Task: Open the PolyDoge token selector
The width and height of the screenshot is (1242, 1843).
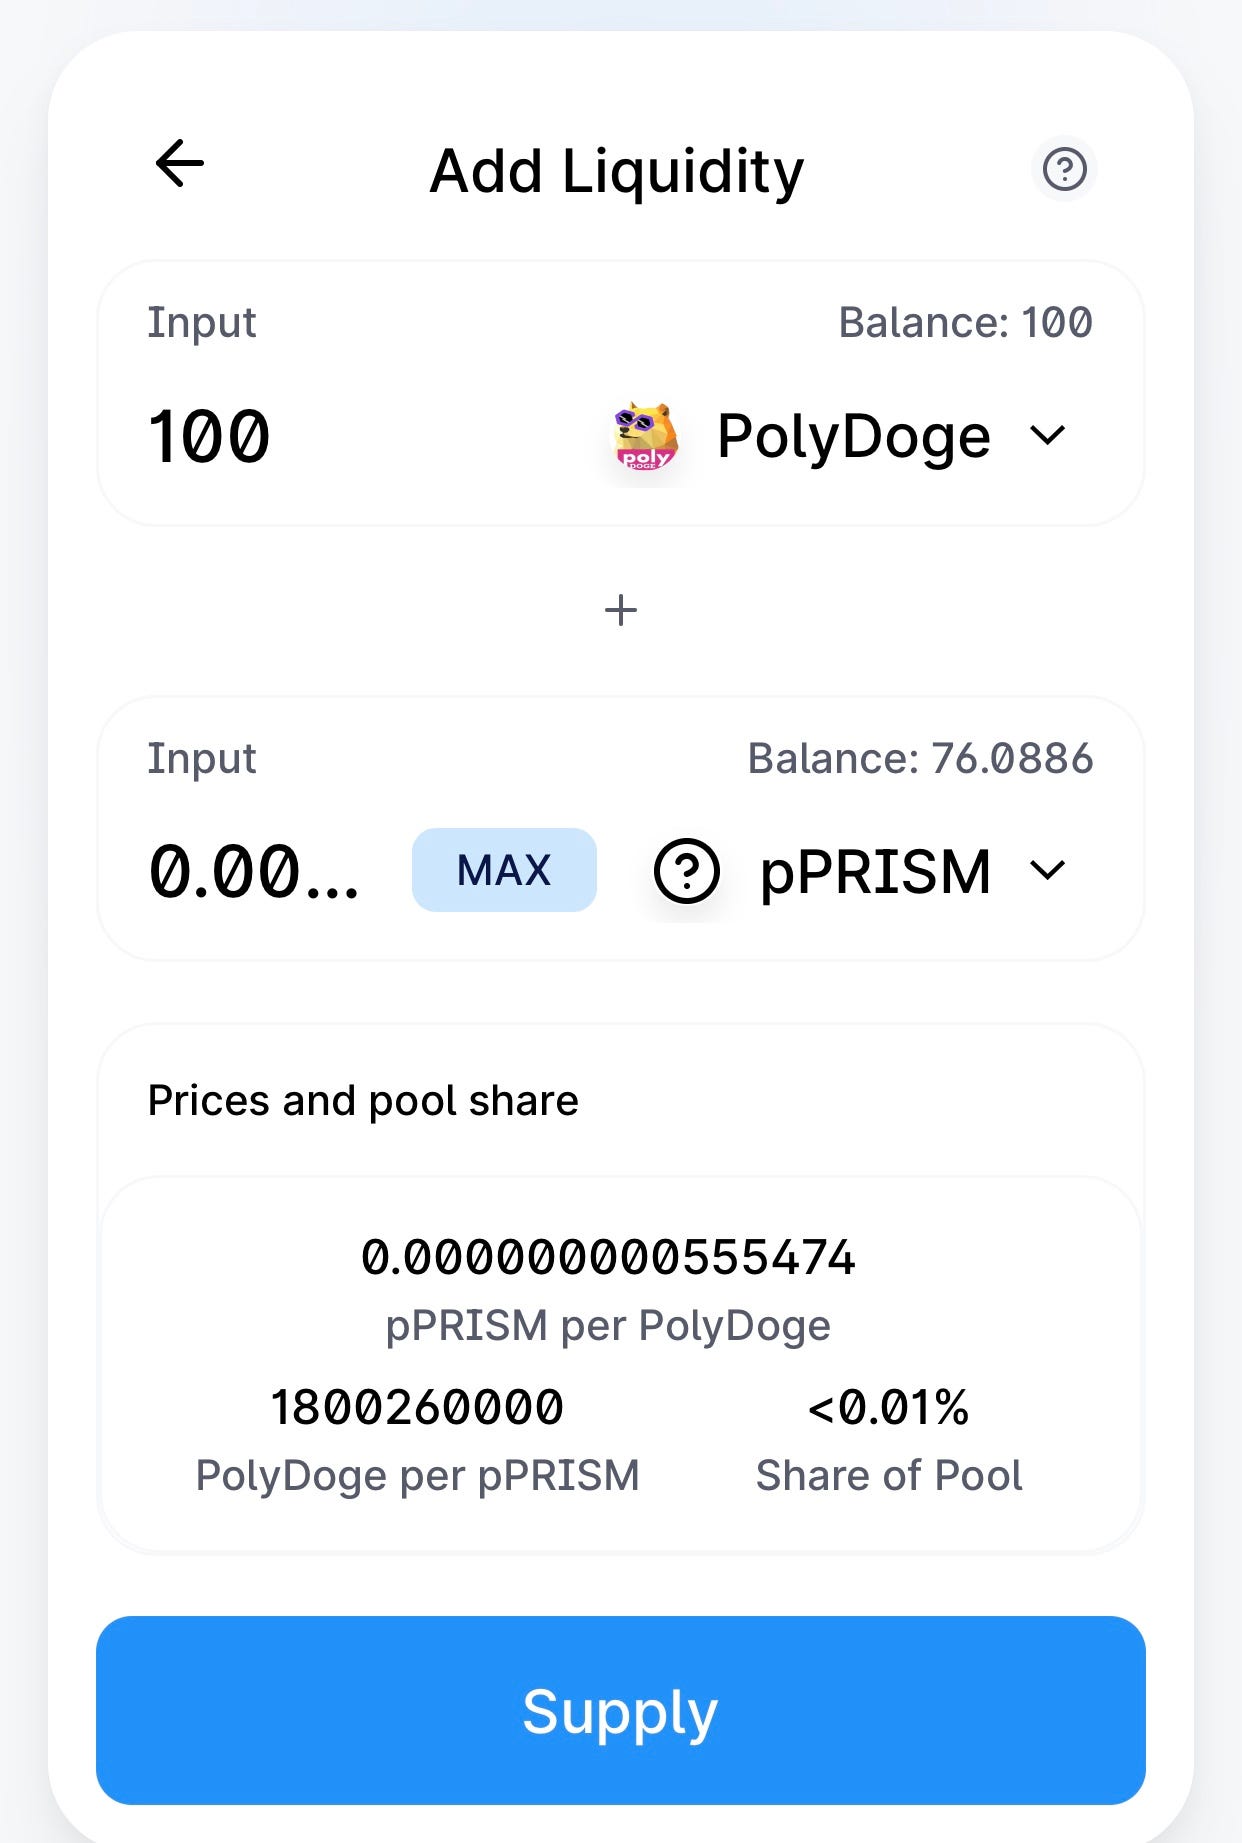Action: coord(839,437)
